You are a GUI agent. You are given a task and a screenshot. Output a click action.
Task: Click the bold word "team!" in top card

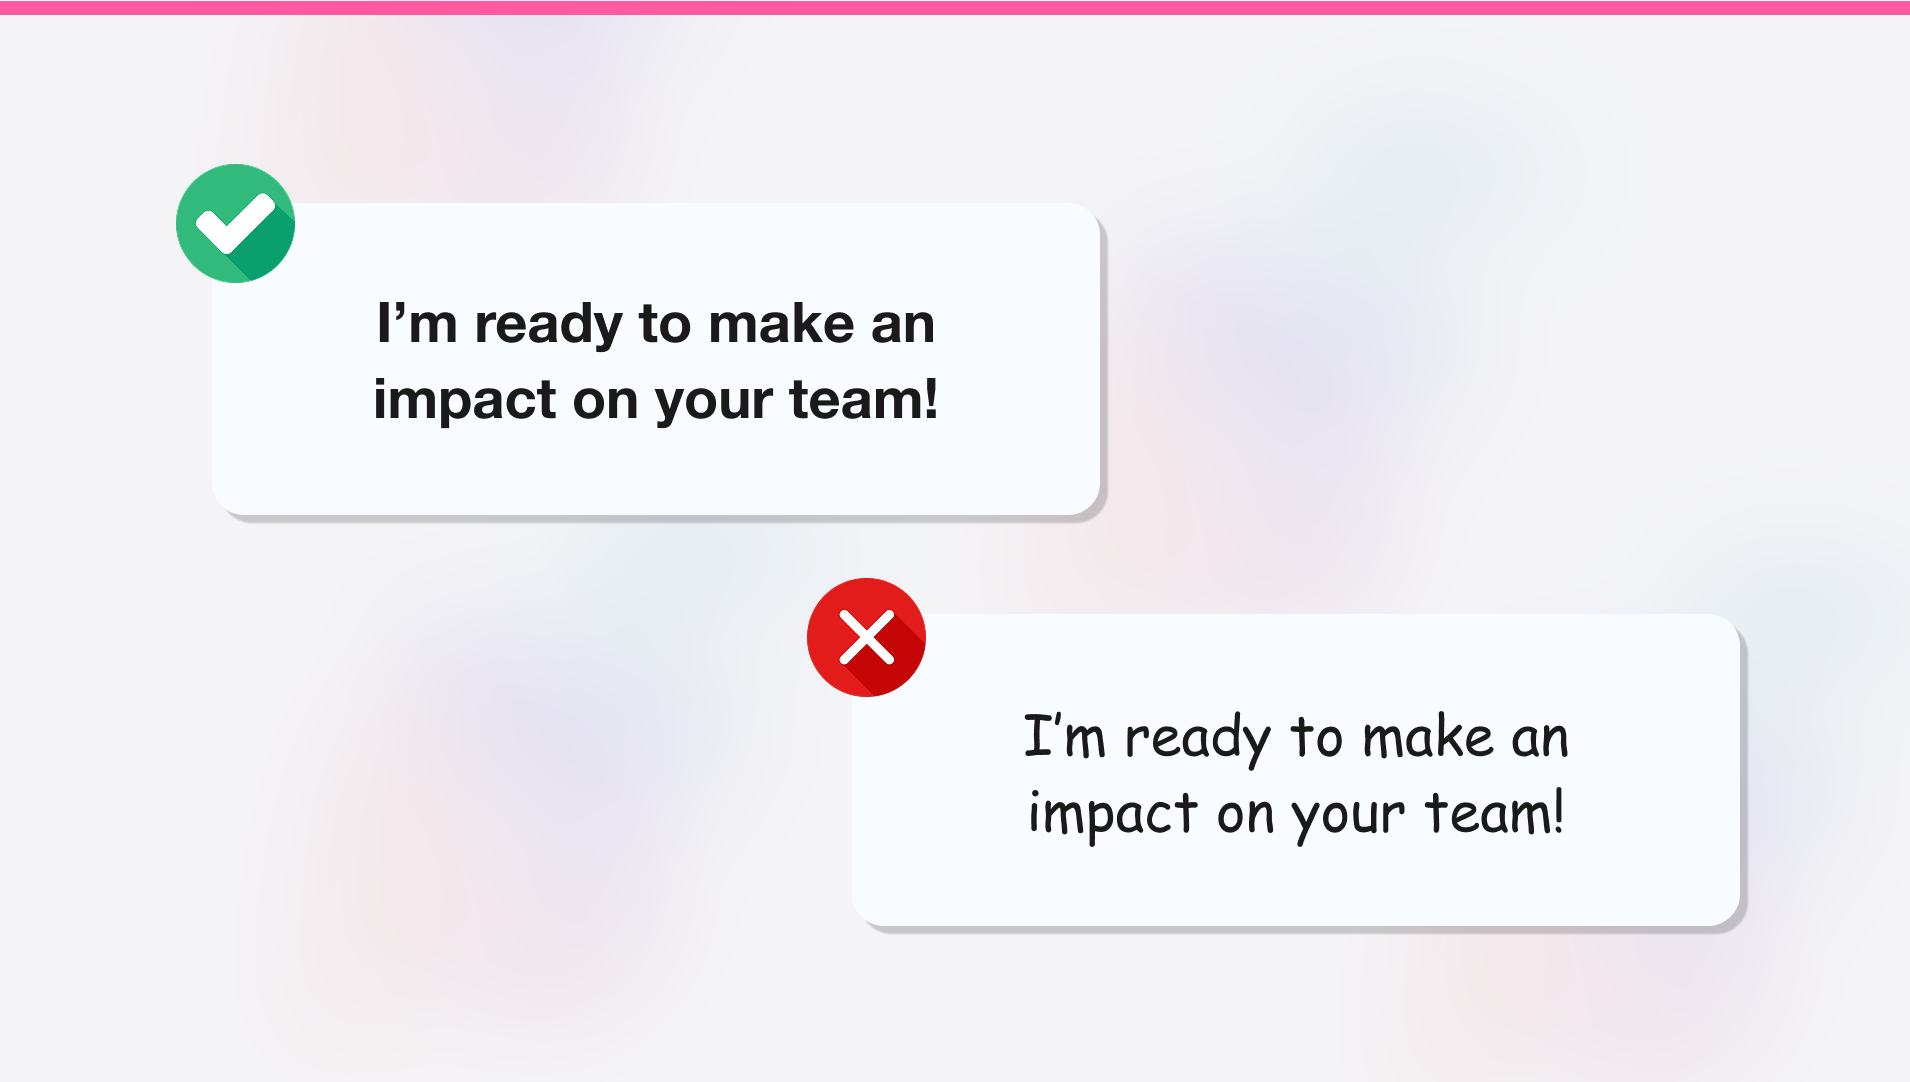pyautogui.click(x=863, y=399)
